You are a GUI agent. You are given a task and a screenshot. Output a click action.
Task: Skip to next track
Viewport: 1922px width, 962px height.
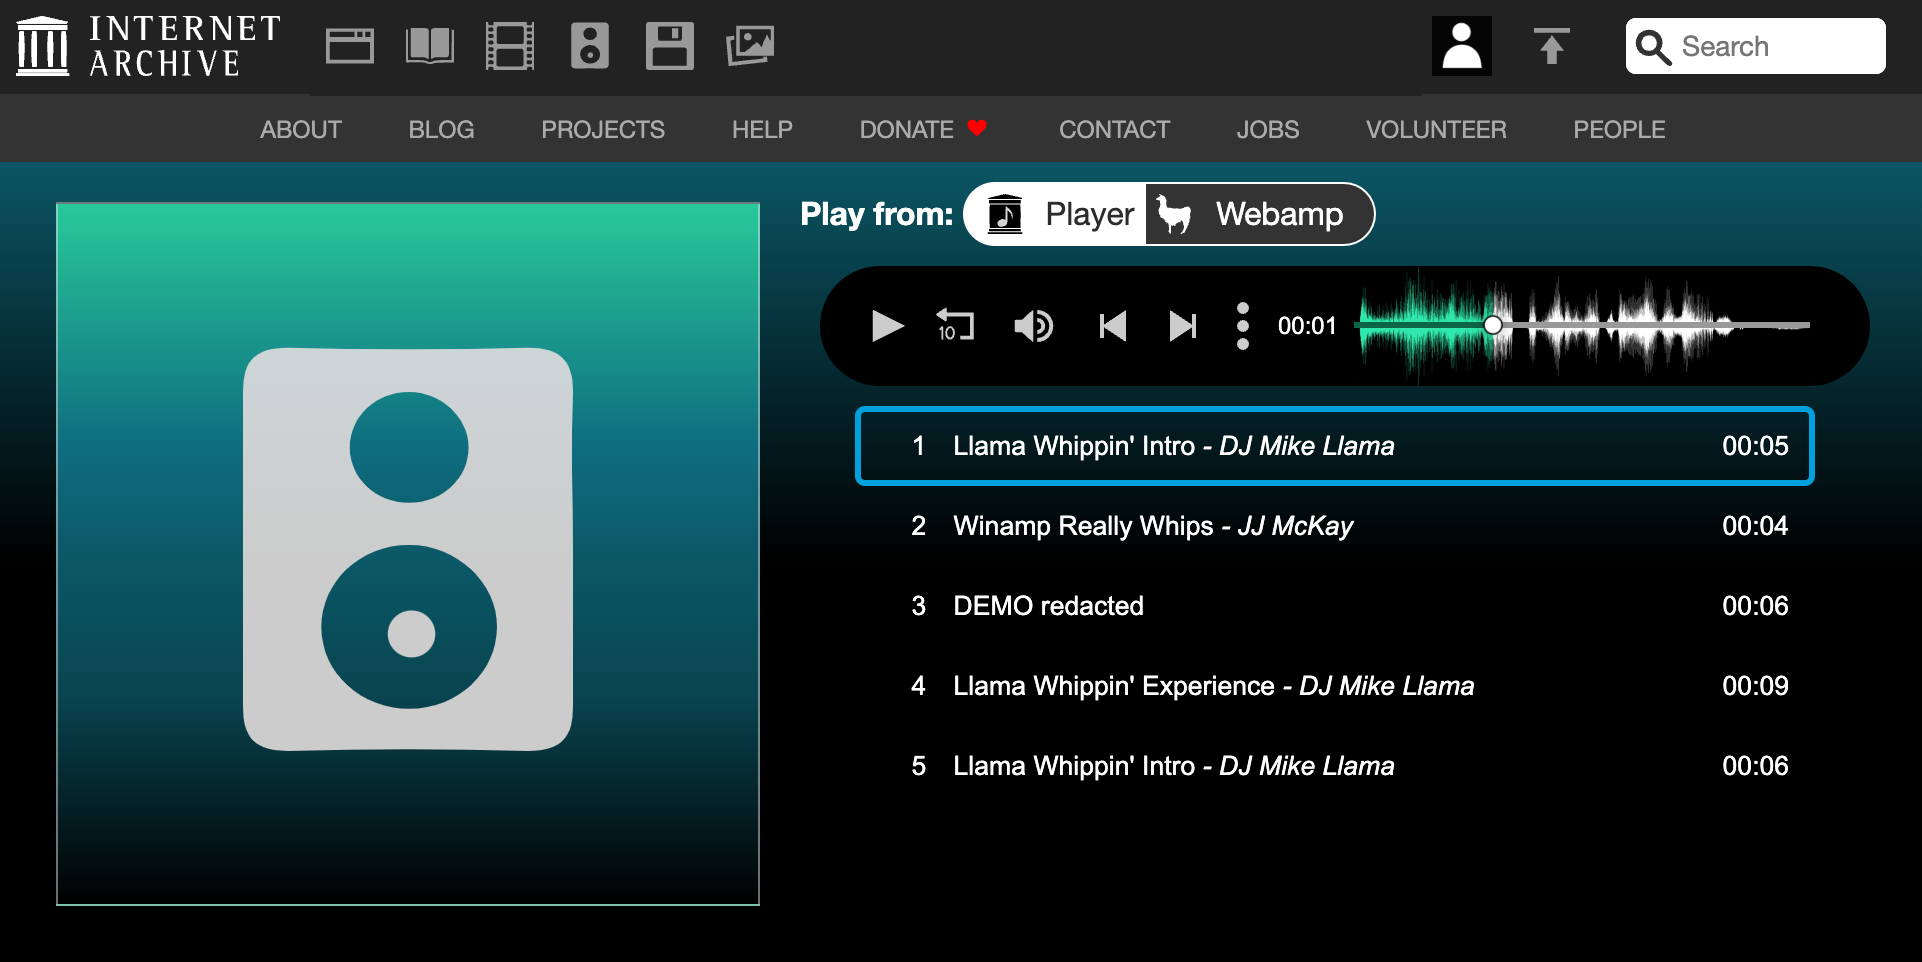click(x=1183, y=326)
